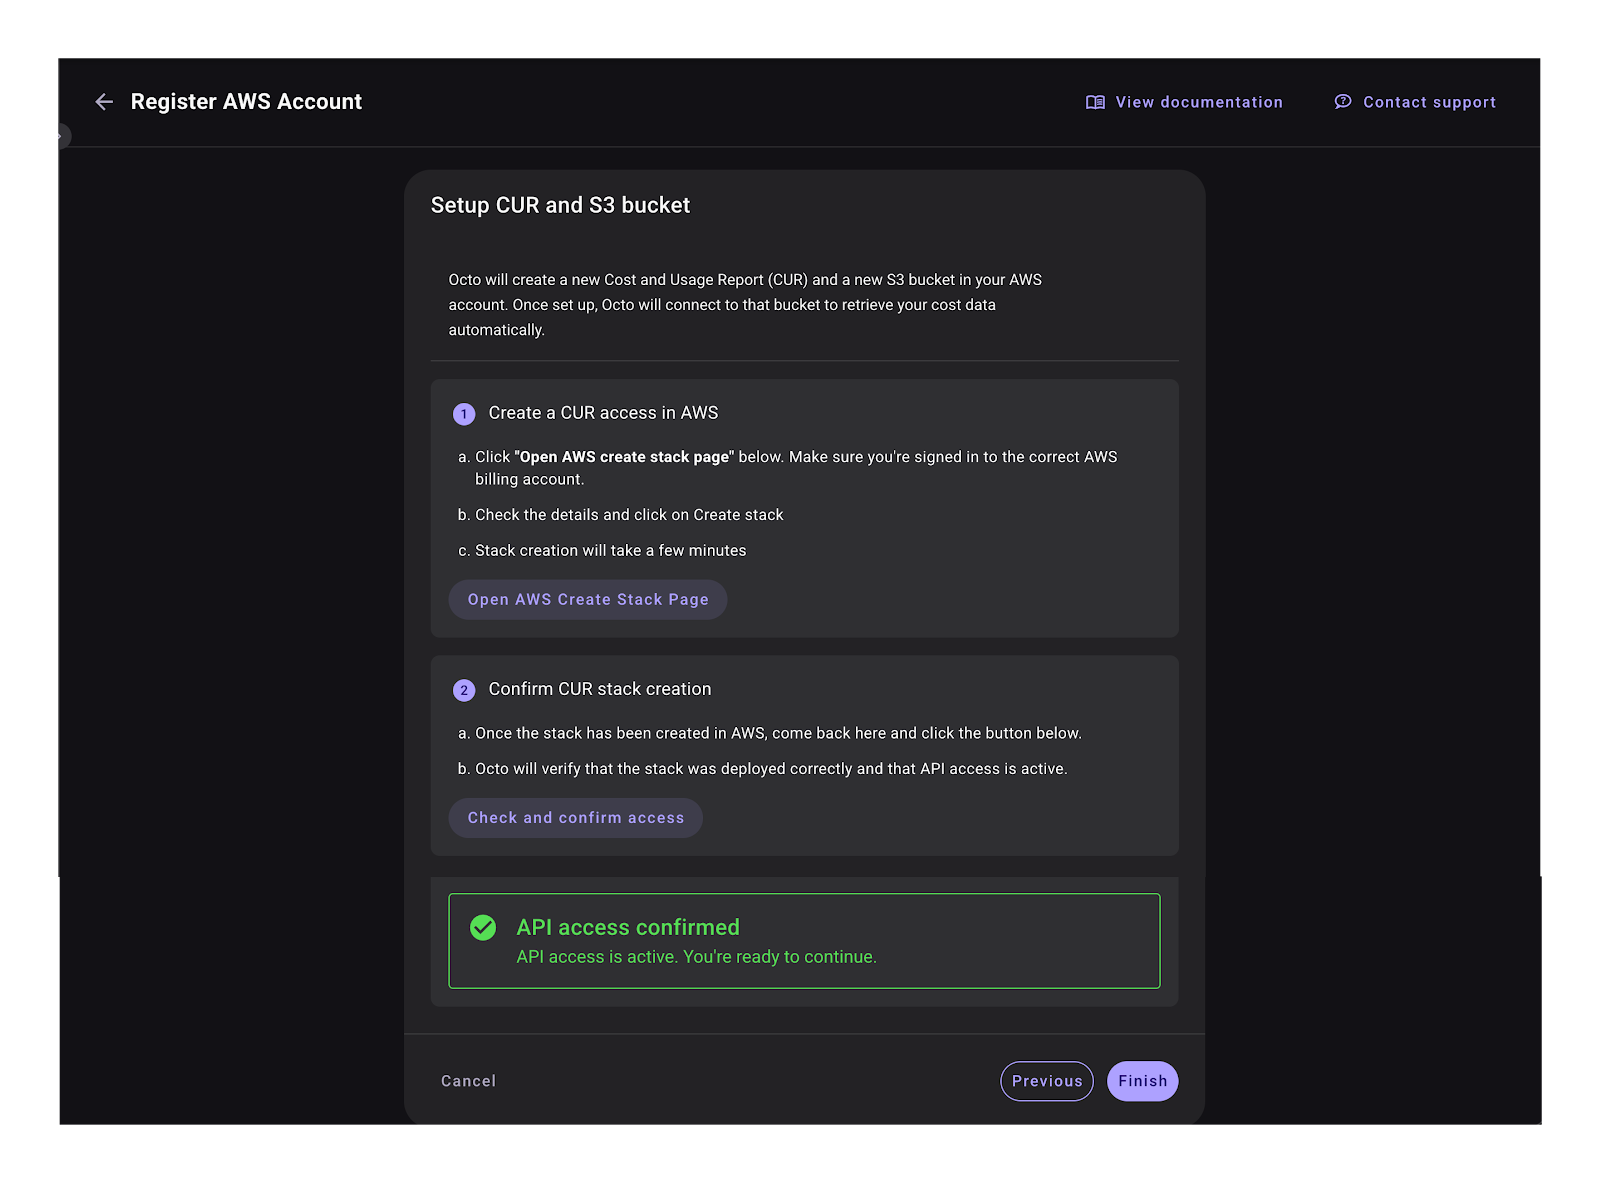This screenshot has width=1600, height=1183.
Task: Collapse the Create a CUR access in AWS section
Action: [x=602, y=412]
